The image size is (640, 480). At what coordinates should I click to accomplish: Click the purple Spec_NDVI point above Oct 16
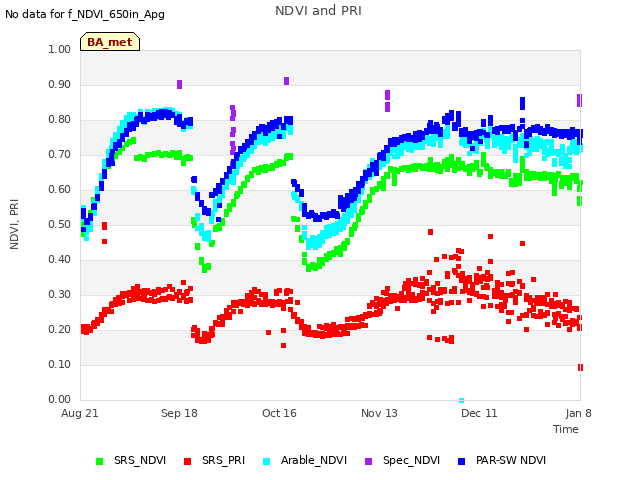tap(287, 81)
